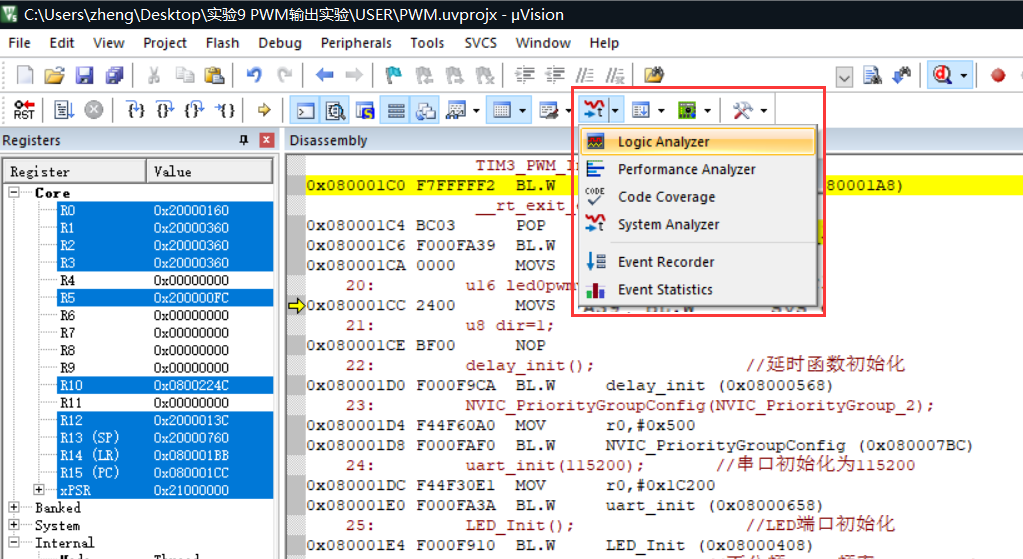
Task: Open the Peripherals menu
Action: coord(356,43)
